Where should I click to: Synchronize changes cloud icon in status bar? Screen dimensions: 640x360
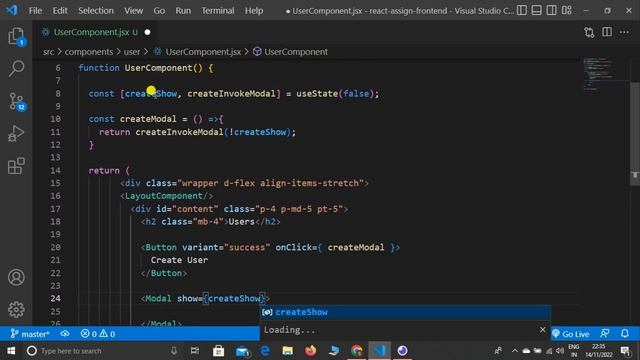(65, 334)
